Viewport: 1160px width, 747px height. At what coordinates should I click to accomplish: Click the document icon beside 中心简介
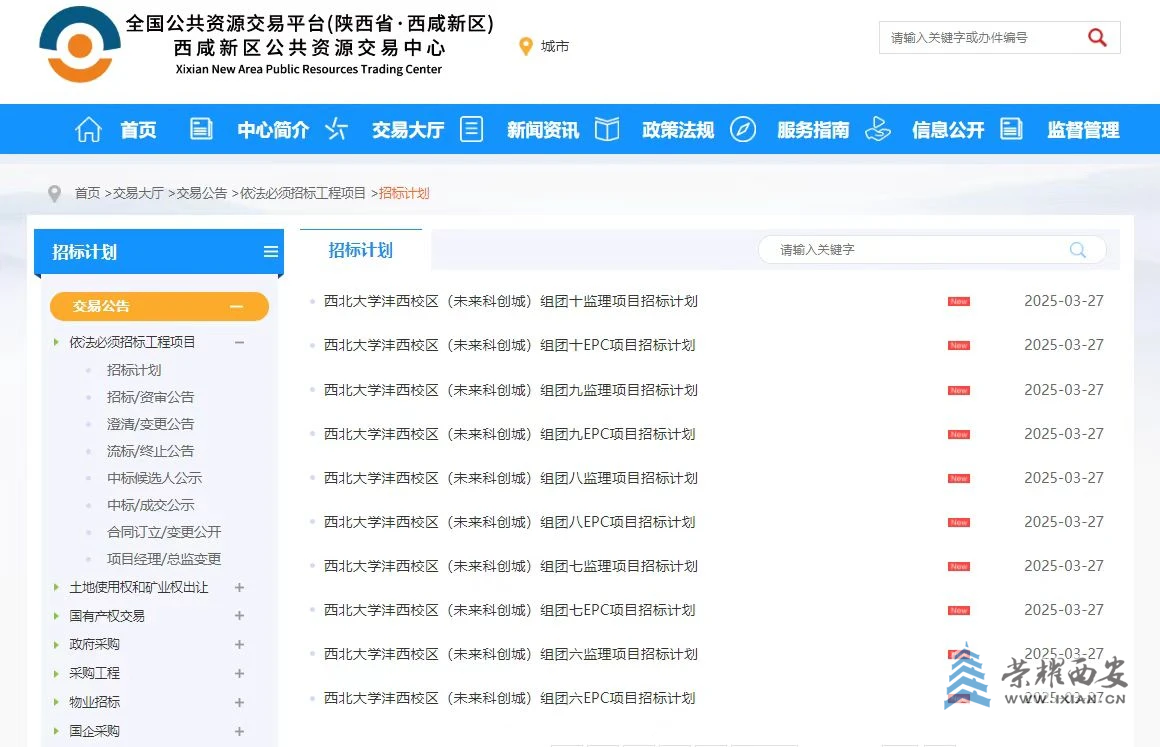click(201, 129)
